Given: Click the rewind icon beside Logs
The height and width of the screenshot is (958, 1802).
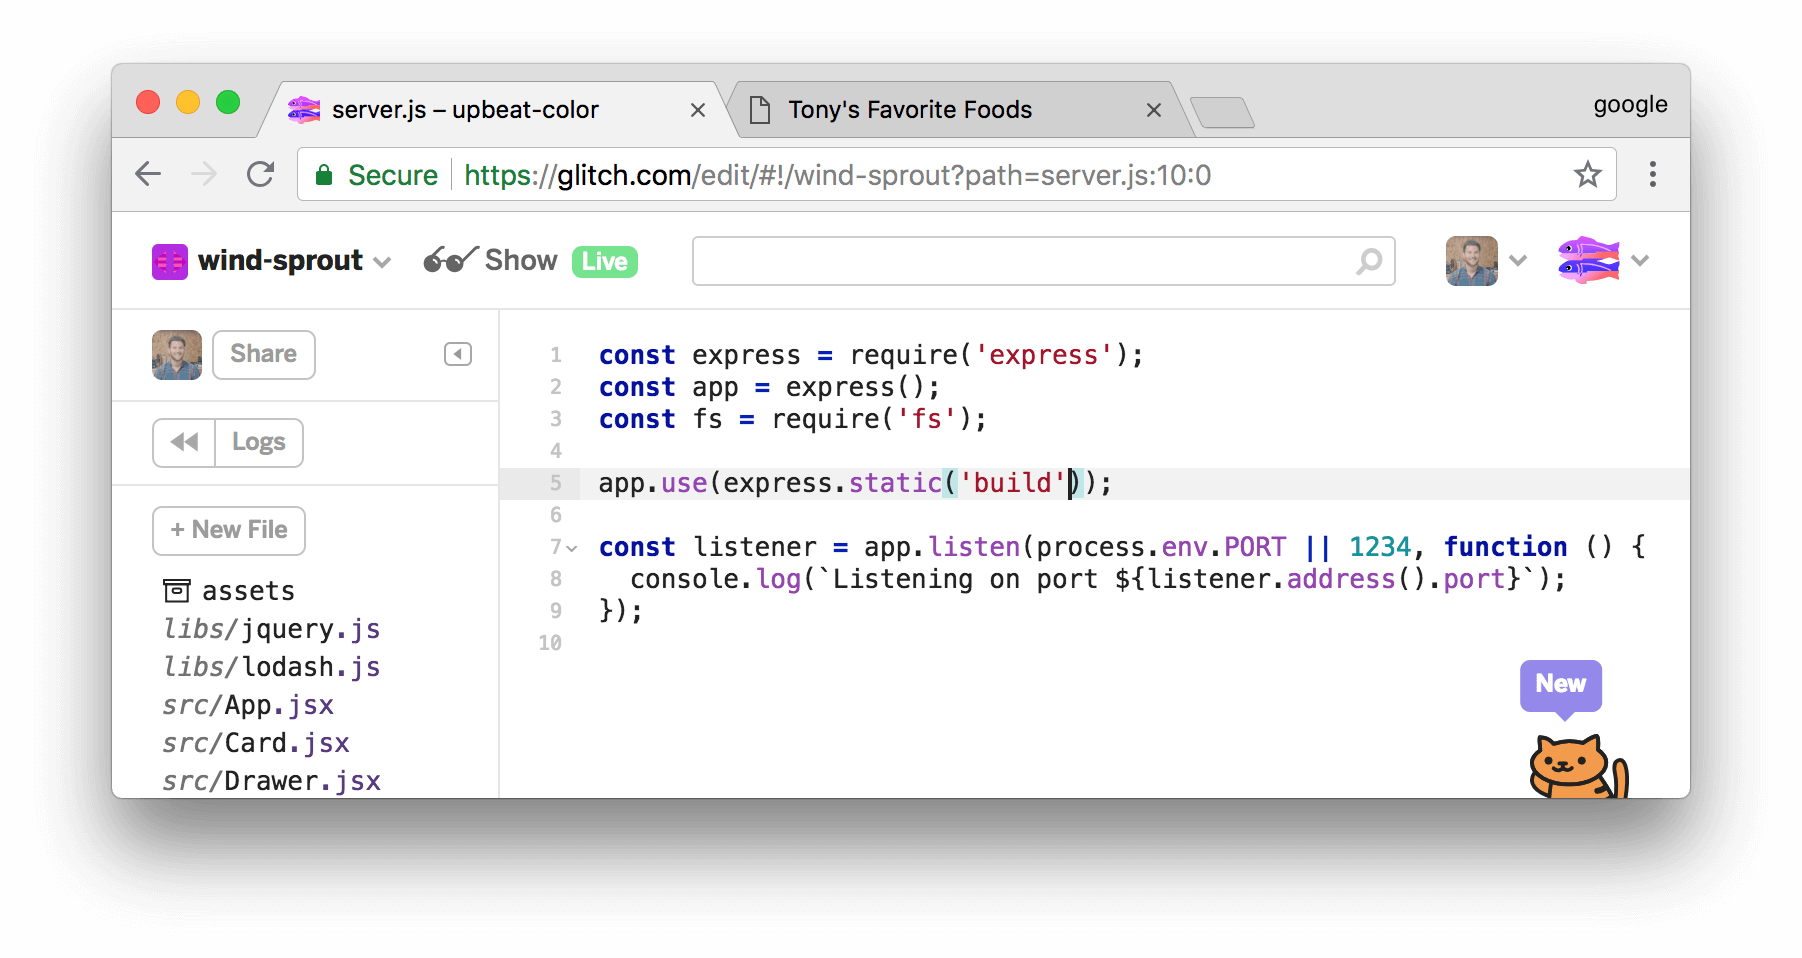Looking at the screenshot, I should pyautogui.click(x=184, y=442).
